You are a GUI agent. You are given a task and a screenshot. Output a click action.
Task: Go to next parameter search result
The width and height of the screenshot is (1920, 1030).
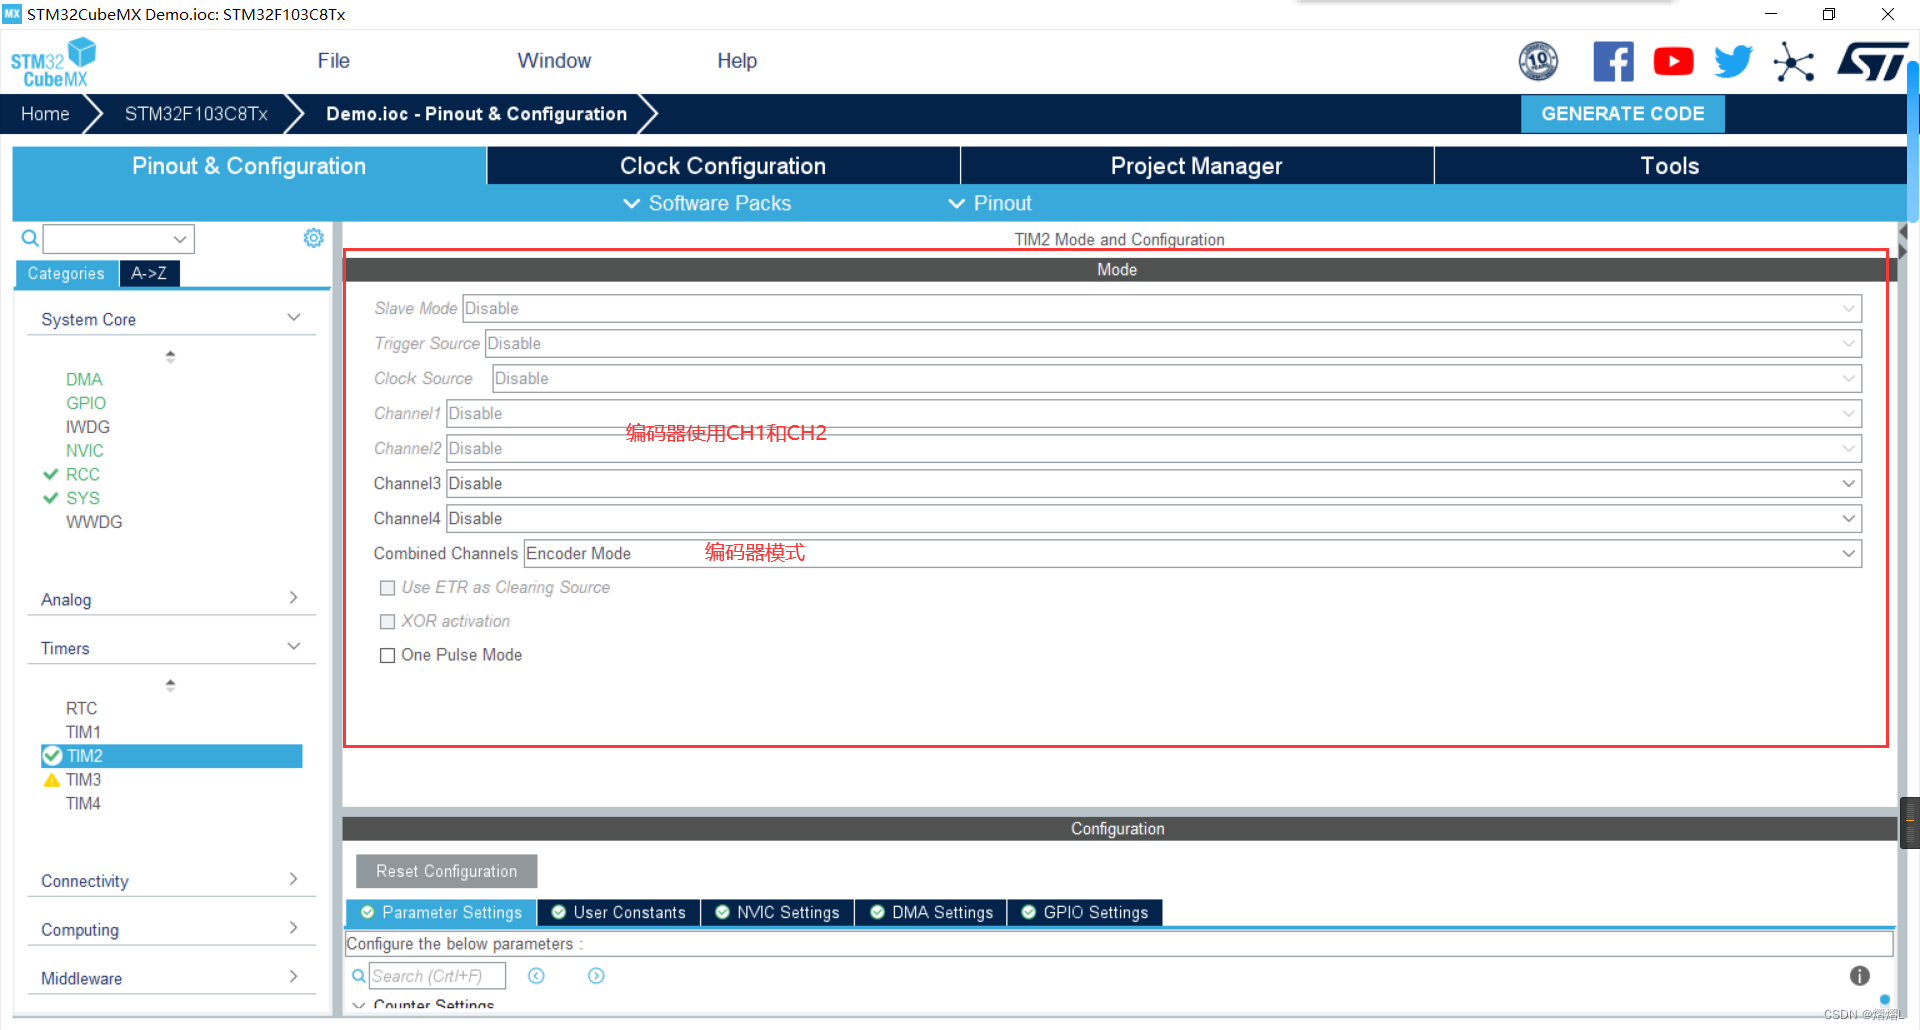(x=596, y=976)
